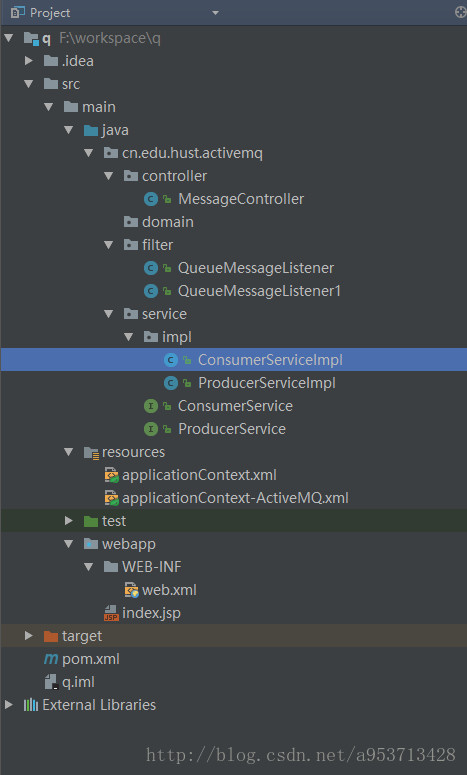Click the index.jsp file icon

point(111,613)
